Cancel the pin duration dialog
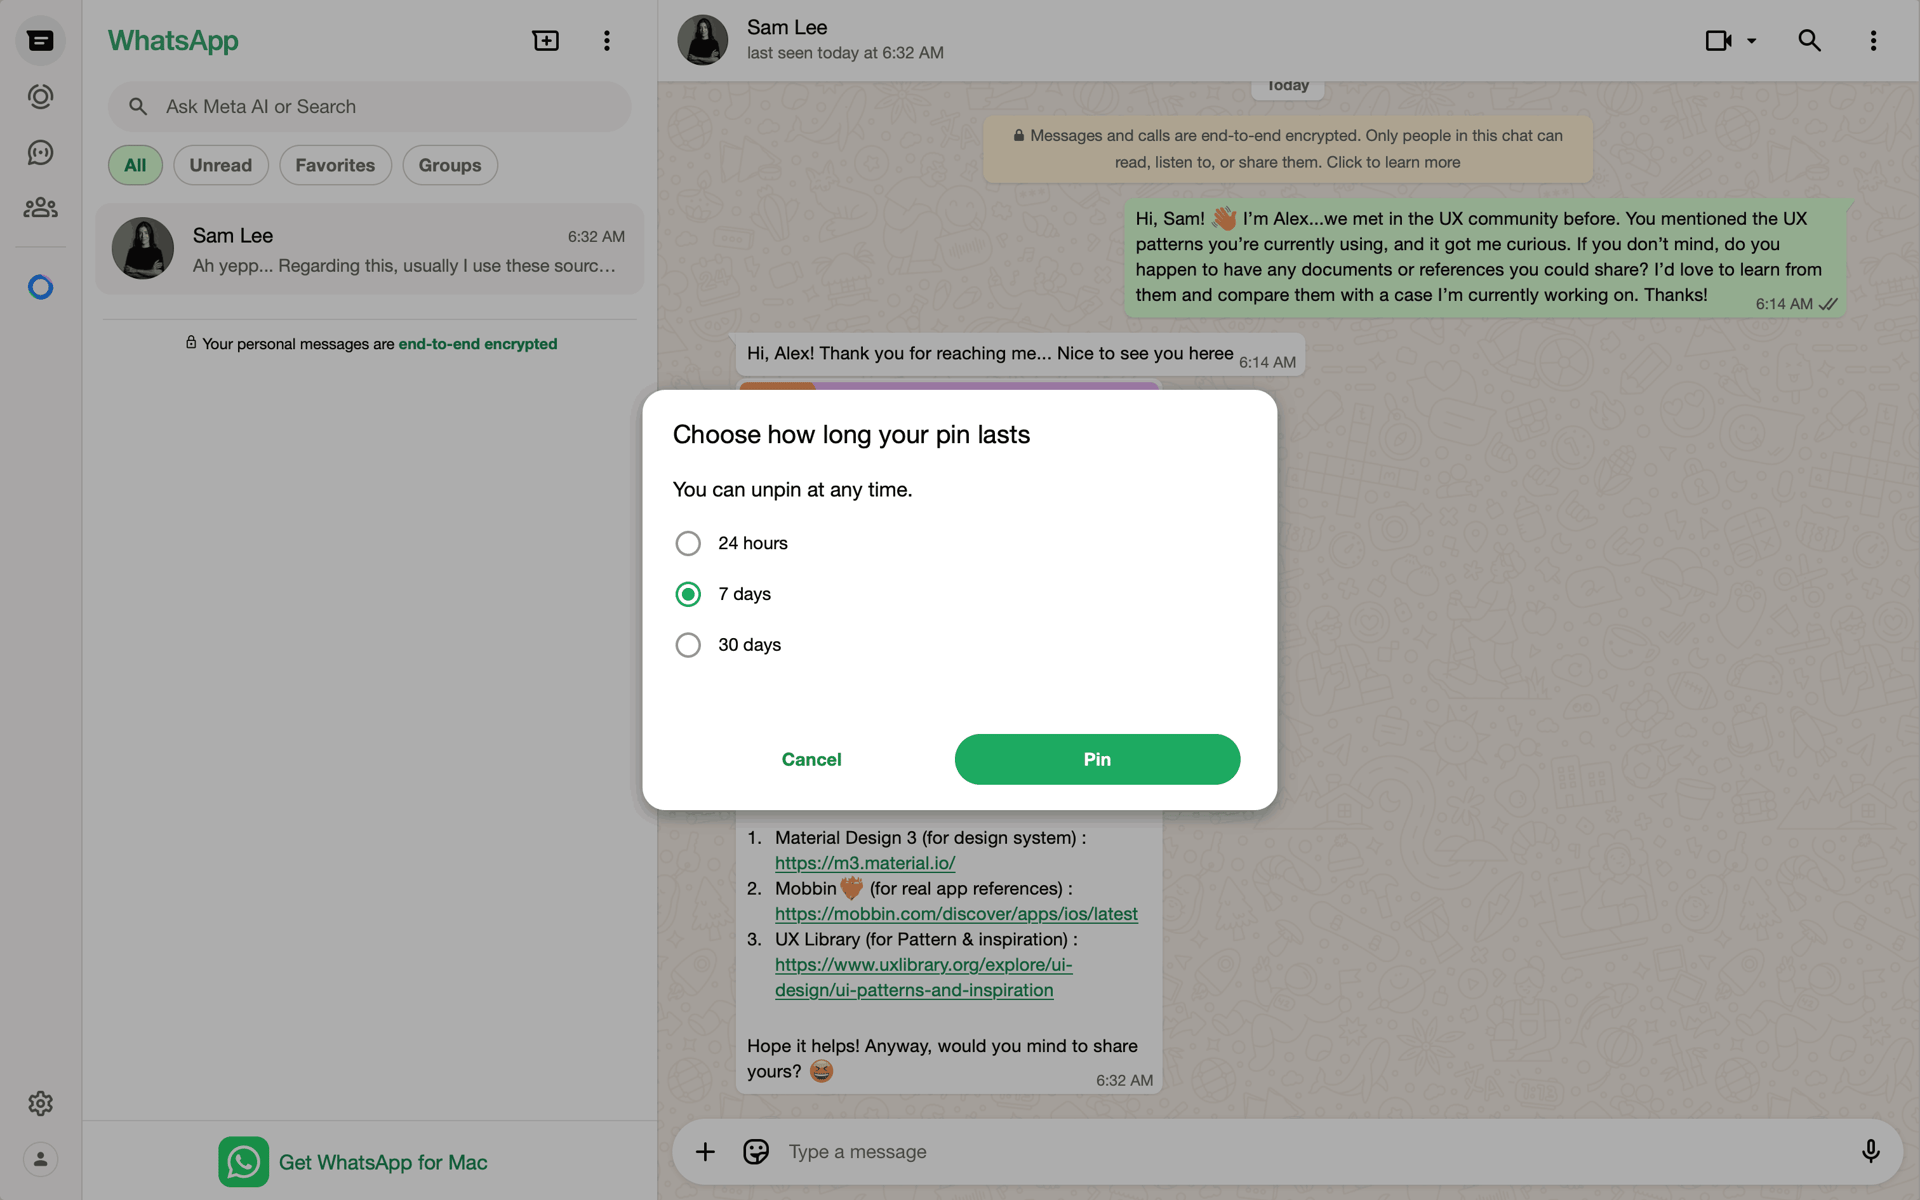 point(811,759)
